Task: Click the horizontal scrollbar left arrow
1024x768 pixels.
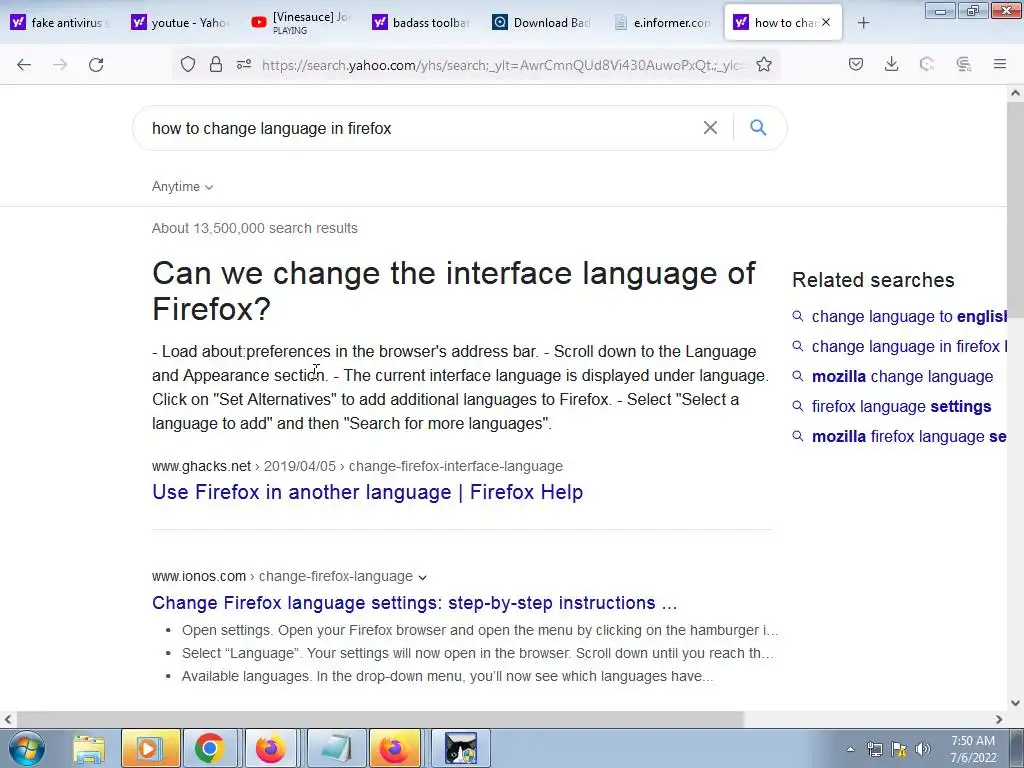Action: pos(8,719)
